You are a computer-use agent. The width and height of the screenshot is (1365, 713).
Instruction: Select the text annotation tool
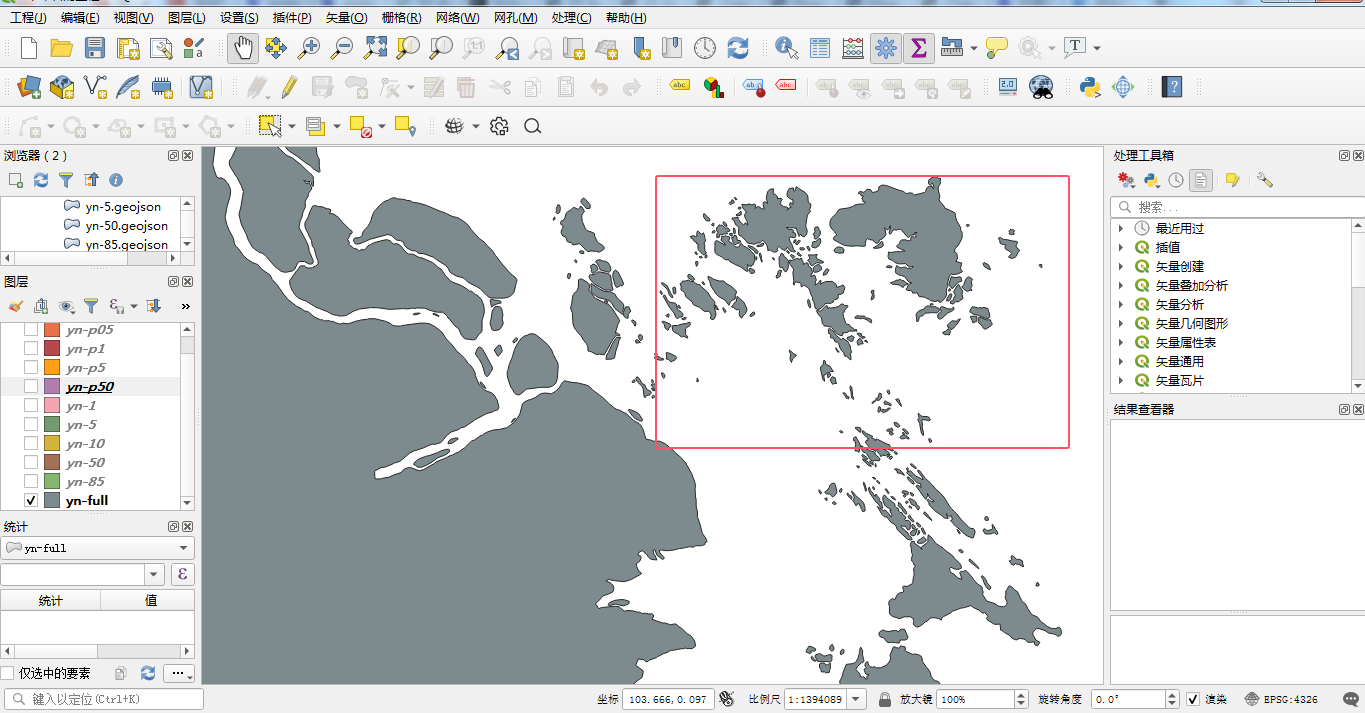tap(1075, 47)
